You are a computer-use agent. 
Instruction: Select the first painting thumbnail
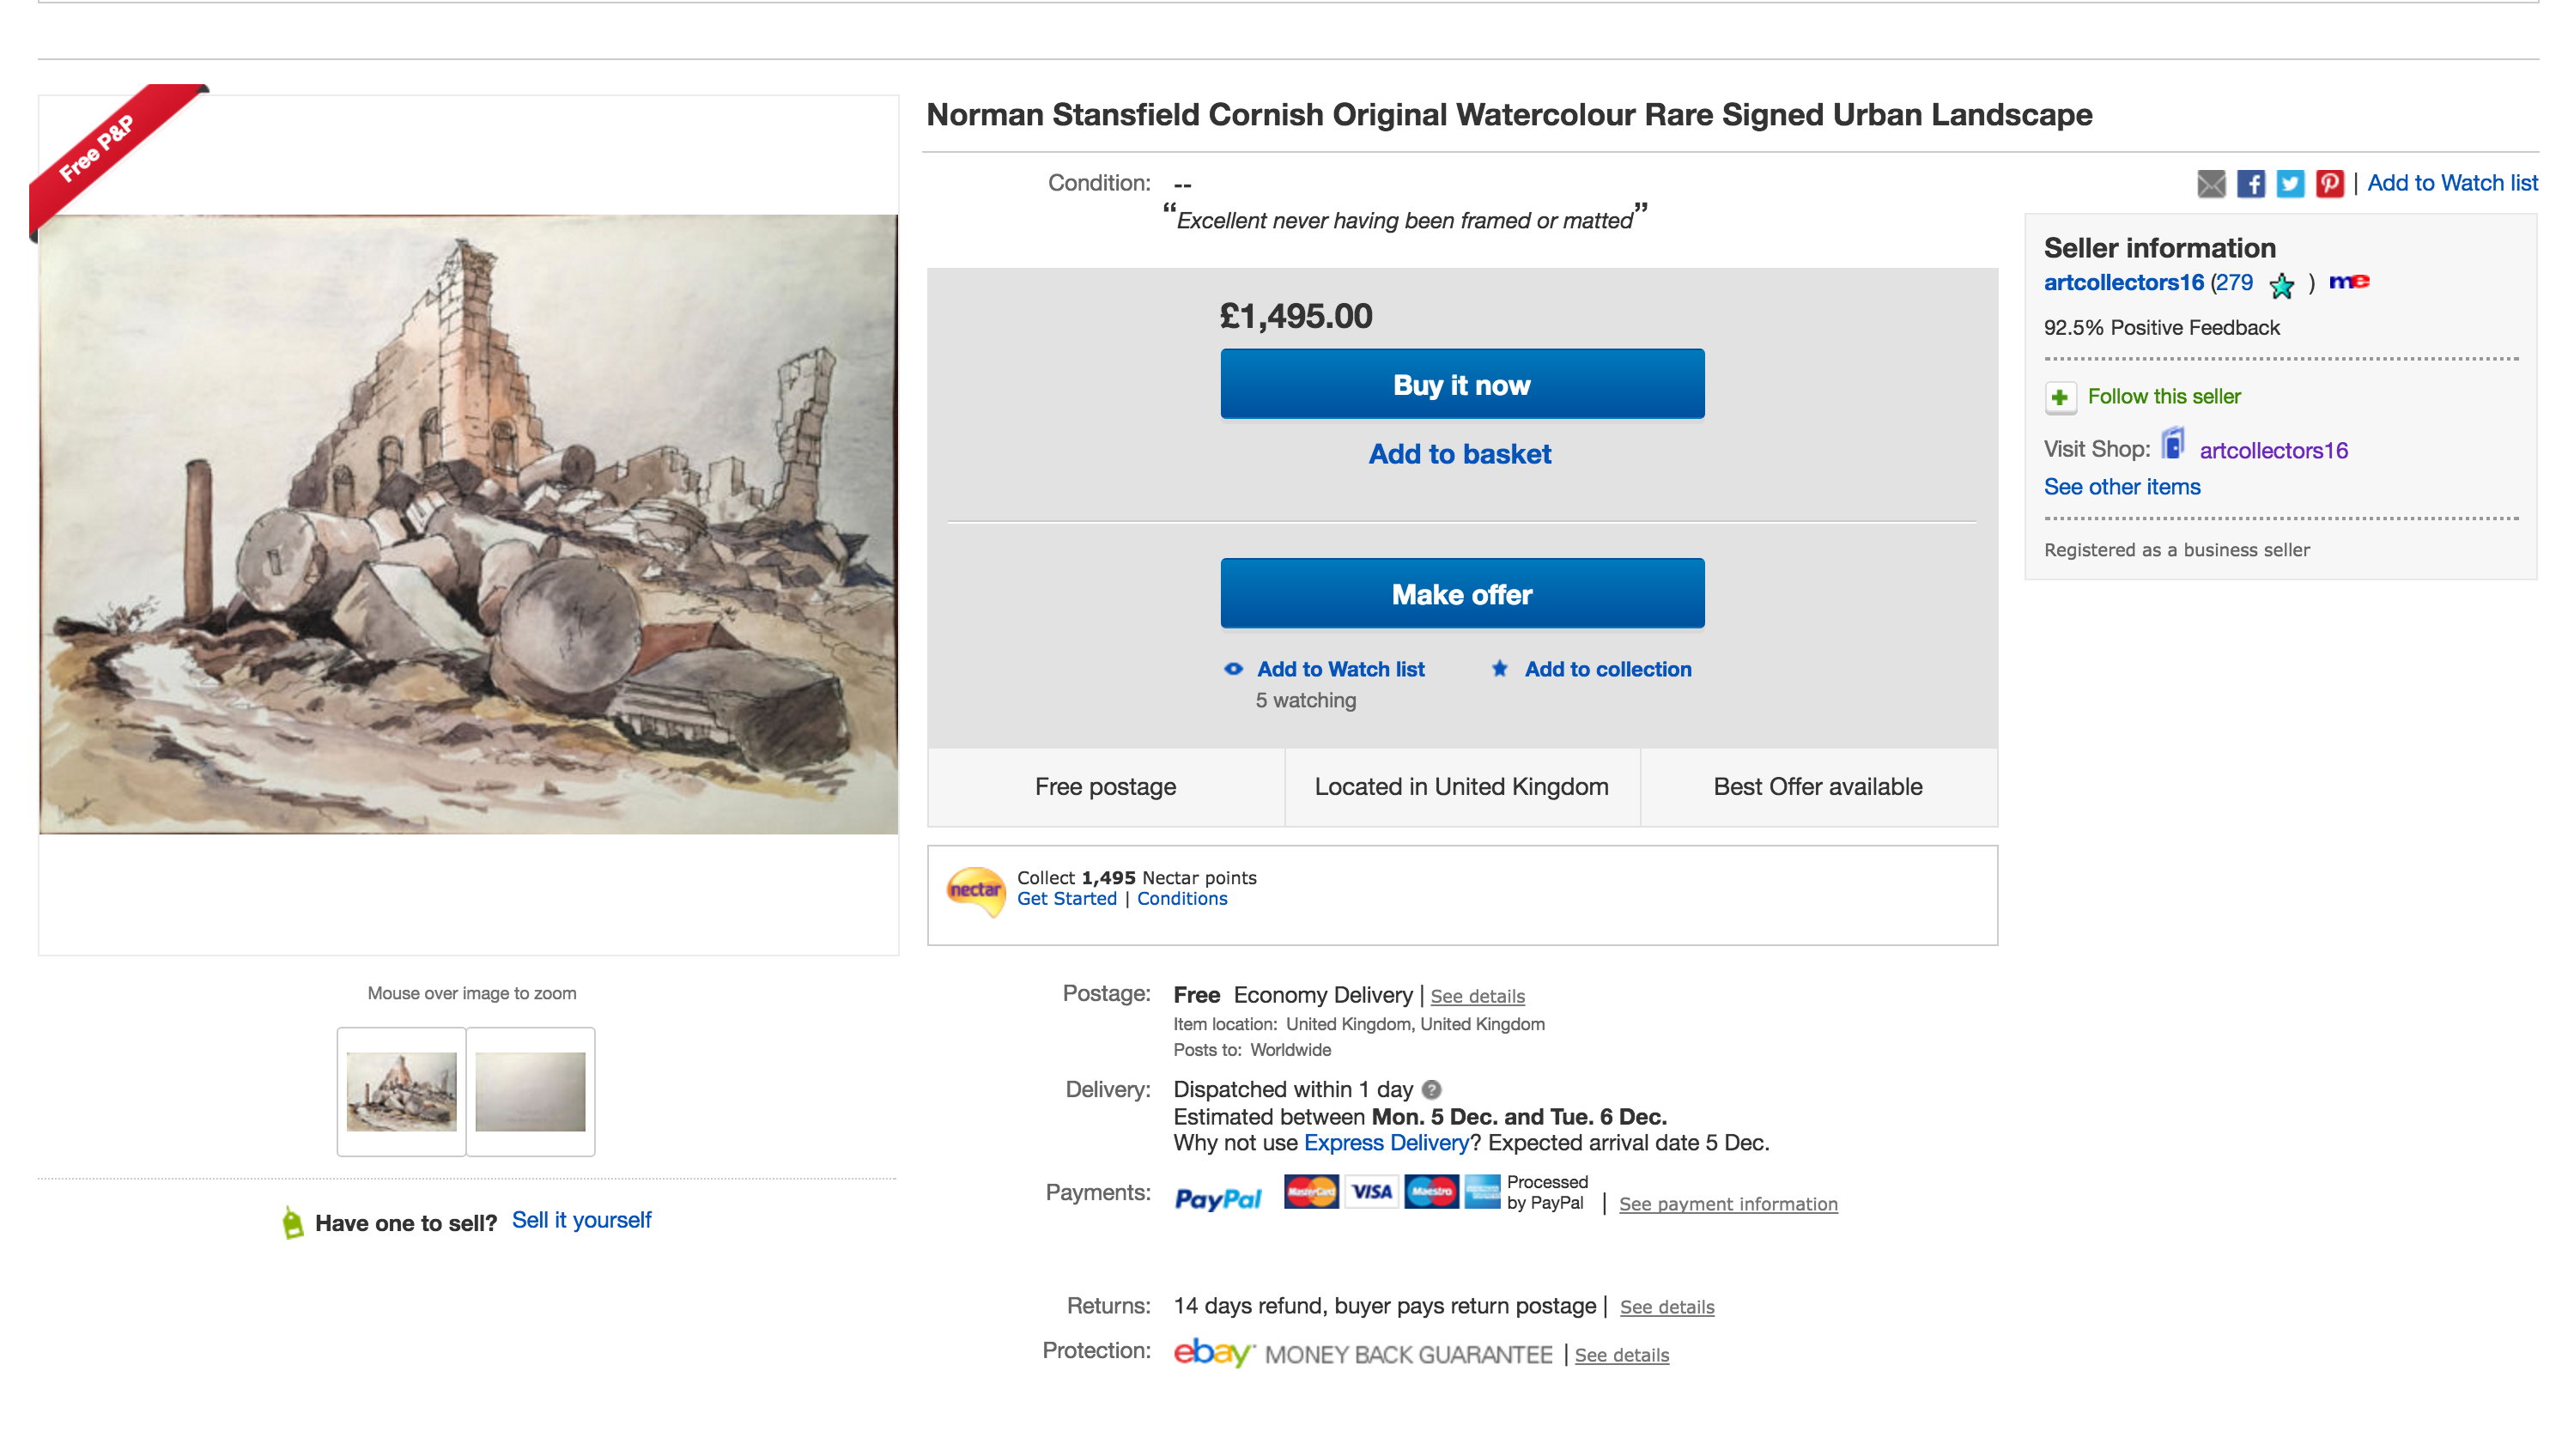401,1091
